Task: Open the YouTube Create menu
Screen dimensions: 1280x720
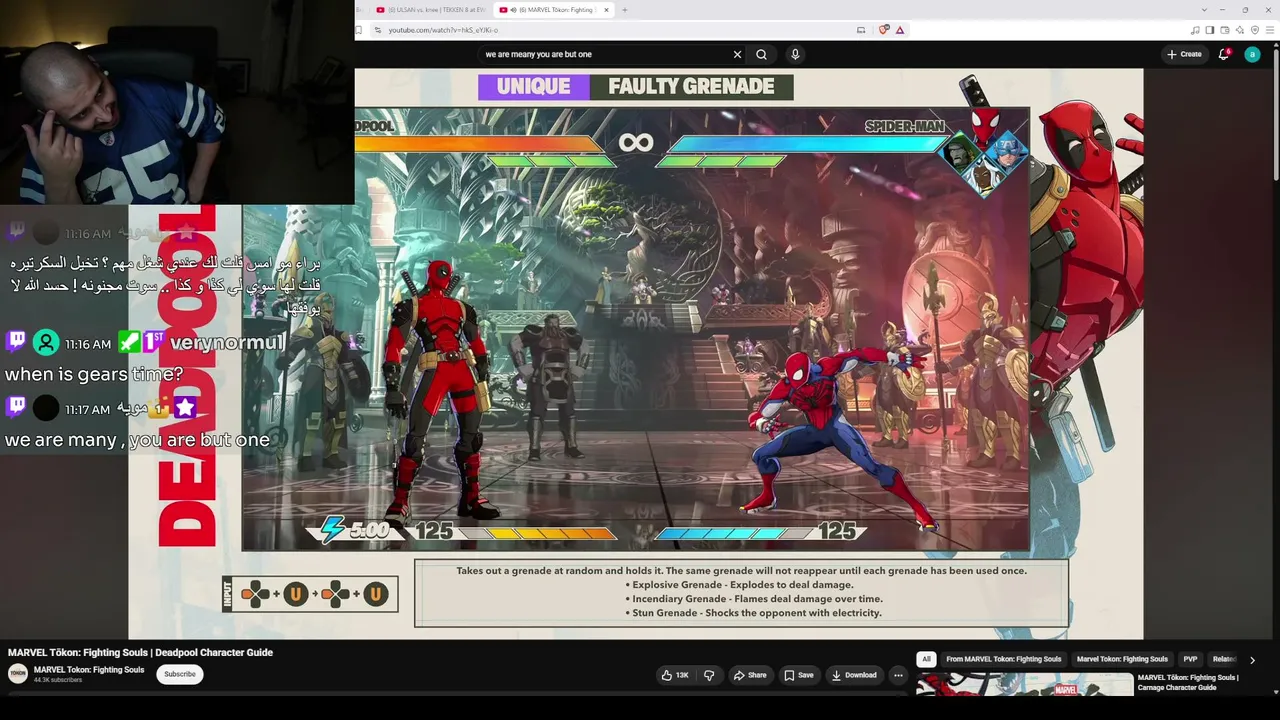Action: 1184,55
